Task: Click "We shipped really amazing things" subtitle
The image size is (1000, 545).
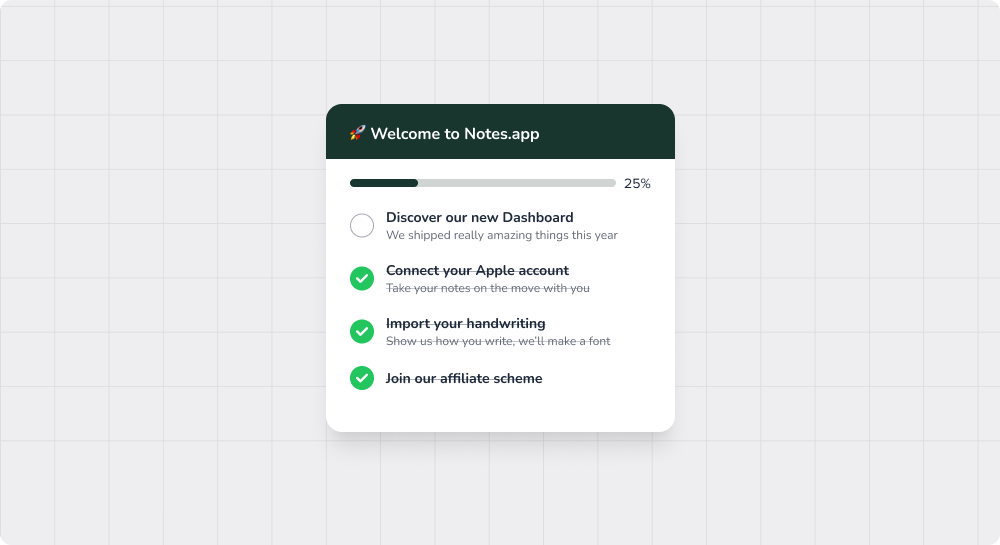Action: [502, 235]
